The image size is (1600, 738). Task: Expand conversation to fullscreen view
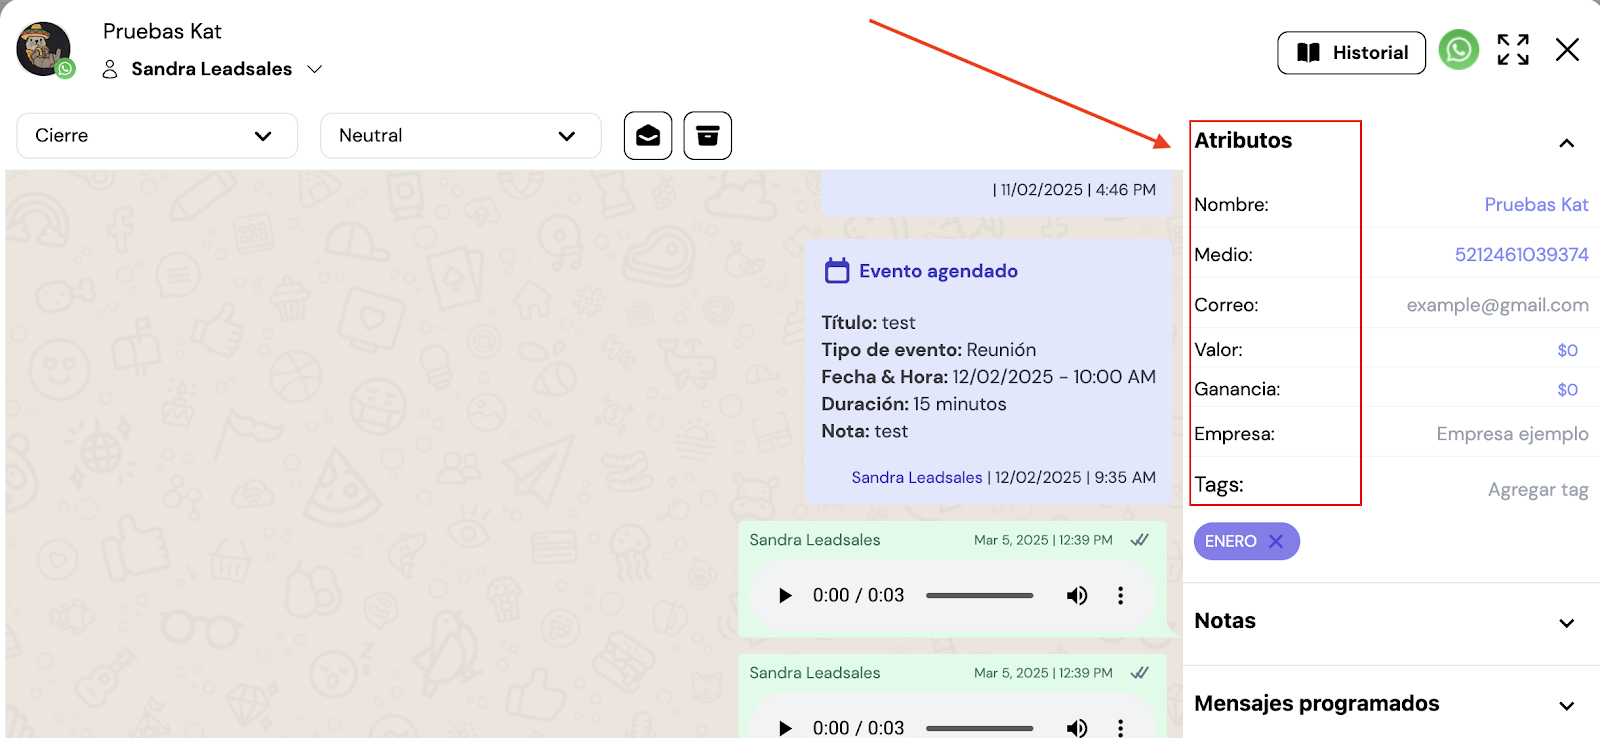1513,50
